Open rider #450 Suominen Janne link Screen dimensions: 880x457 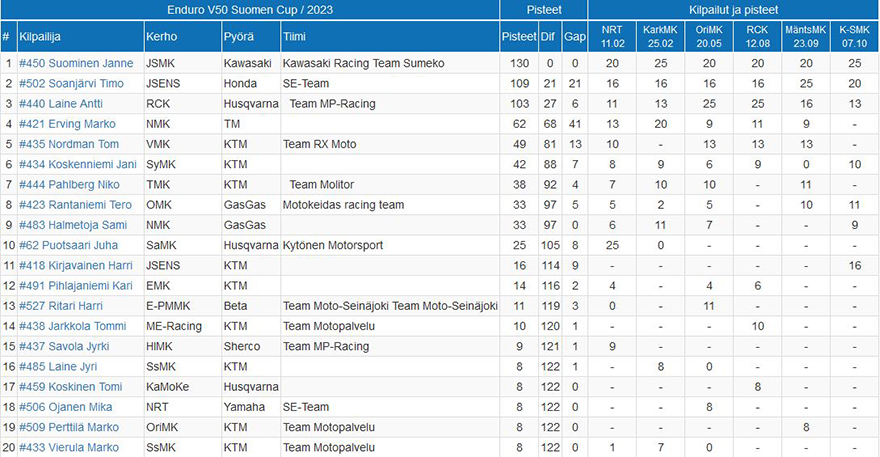(76, 63)
